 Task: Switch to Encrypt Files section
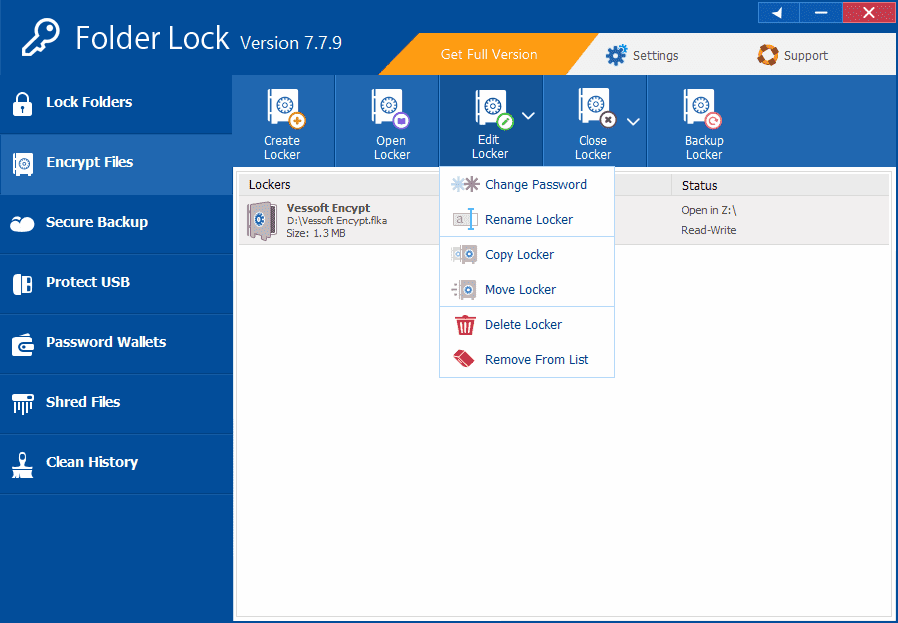click(116, 164)
